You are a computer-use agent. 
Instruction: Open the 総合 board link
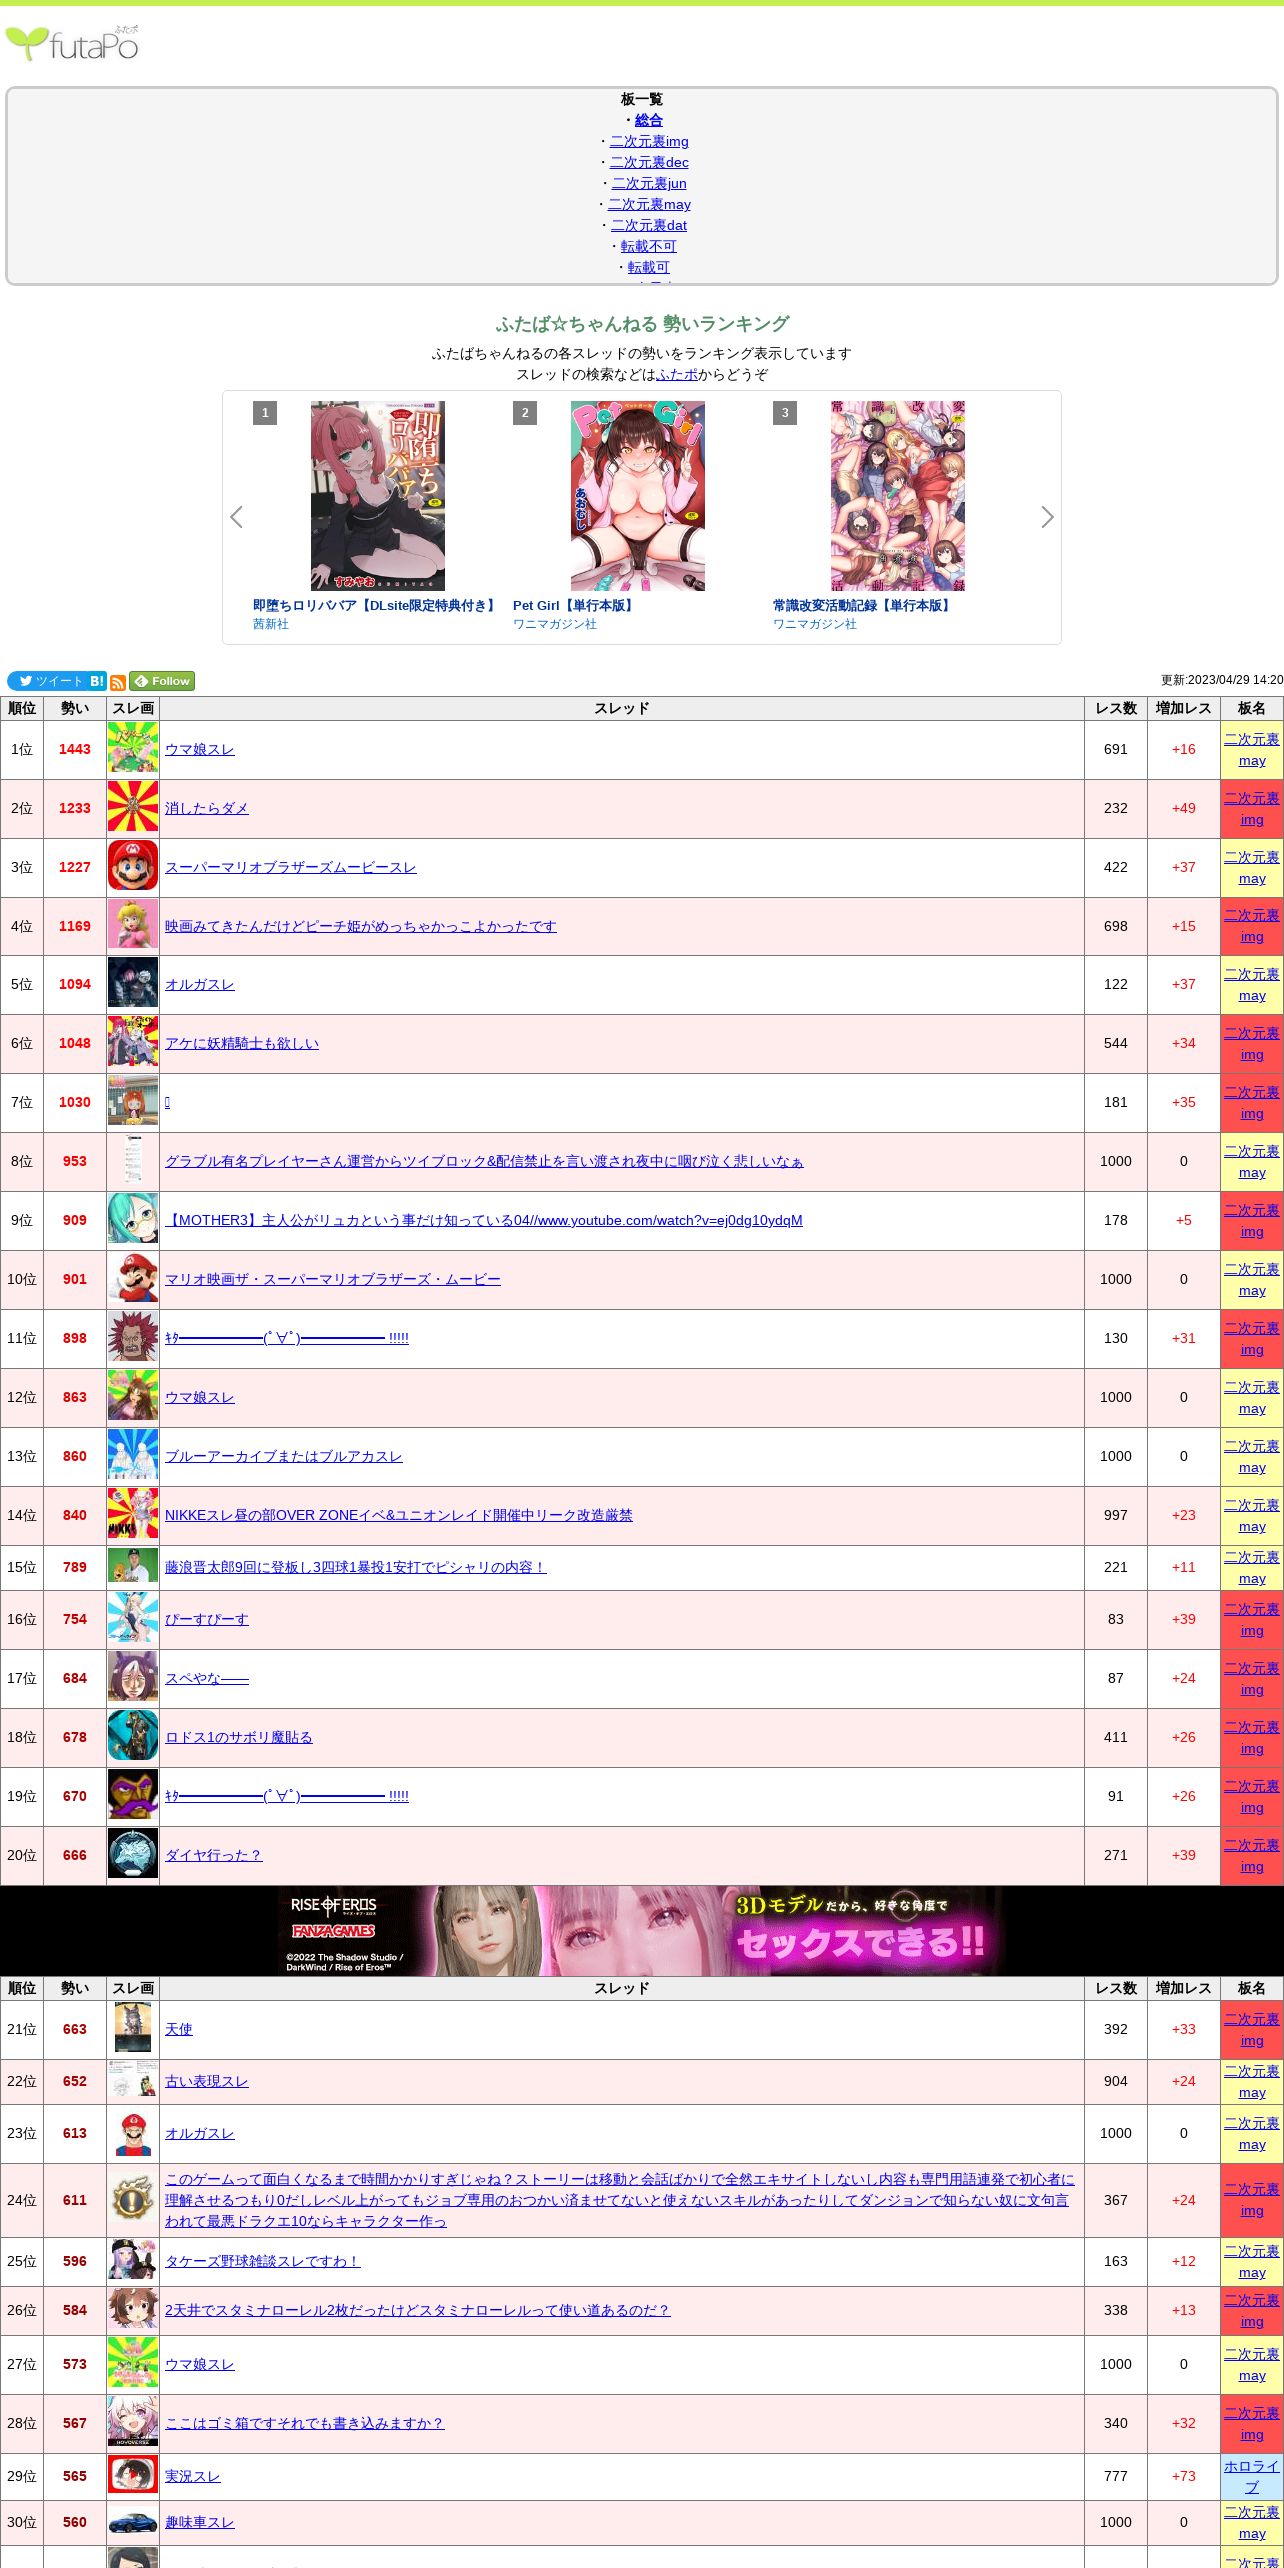click(649, 120)
